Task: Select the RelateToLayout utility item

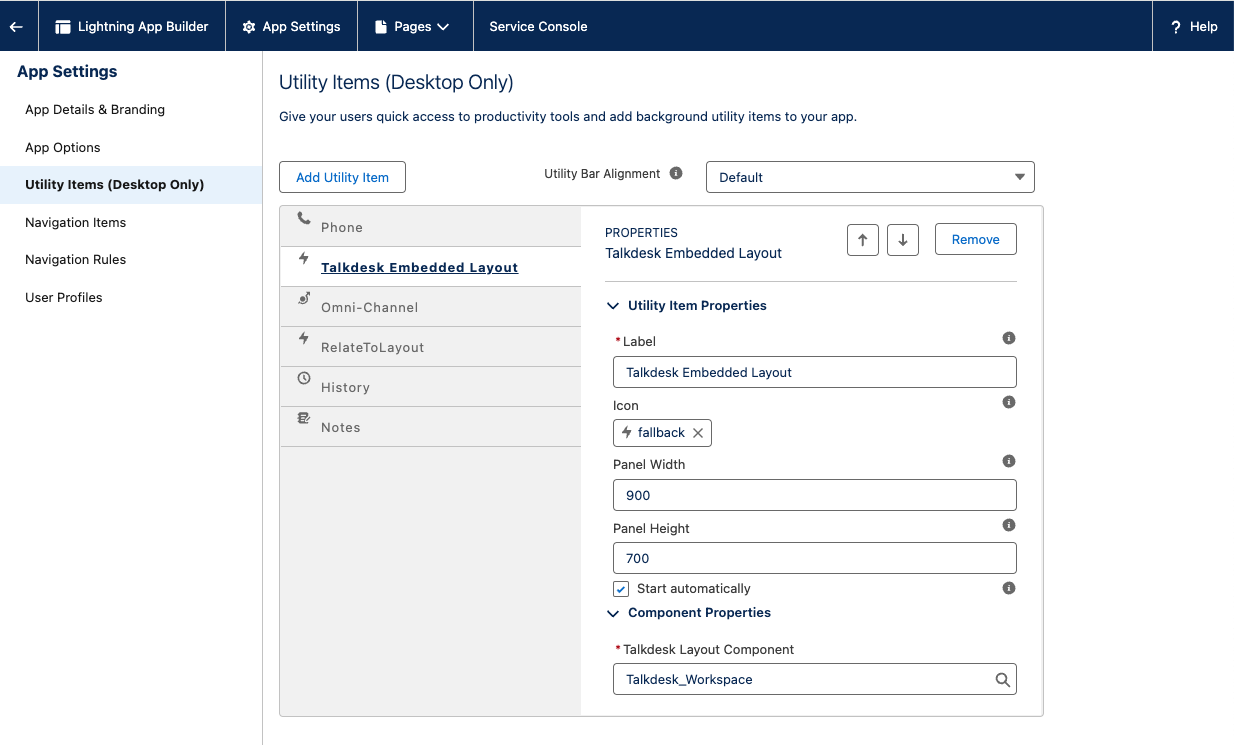Action: click(x=431, y=347)
